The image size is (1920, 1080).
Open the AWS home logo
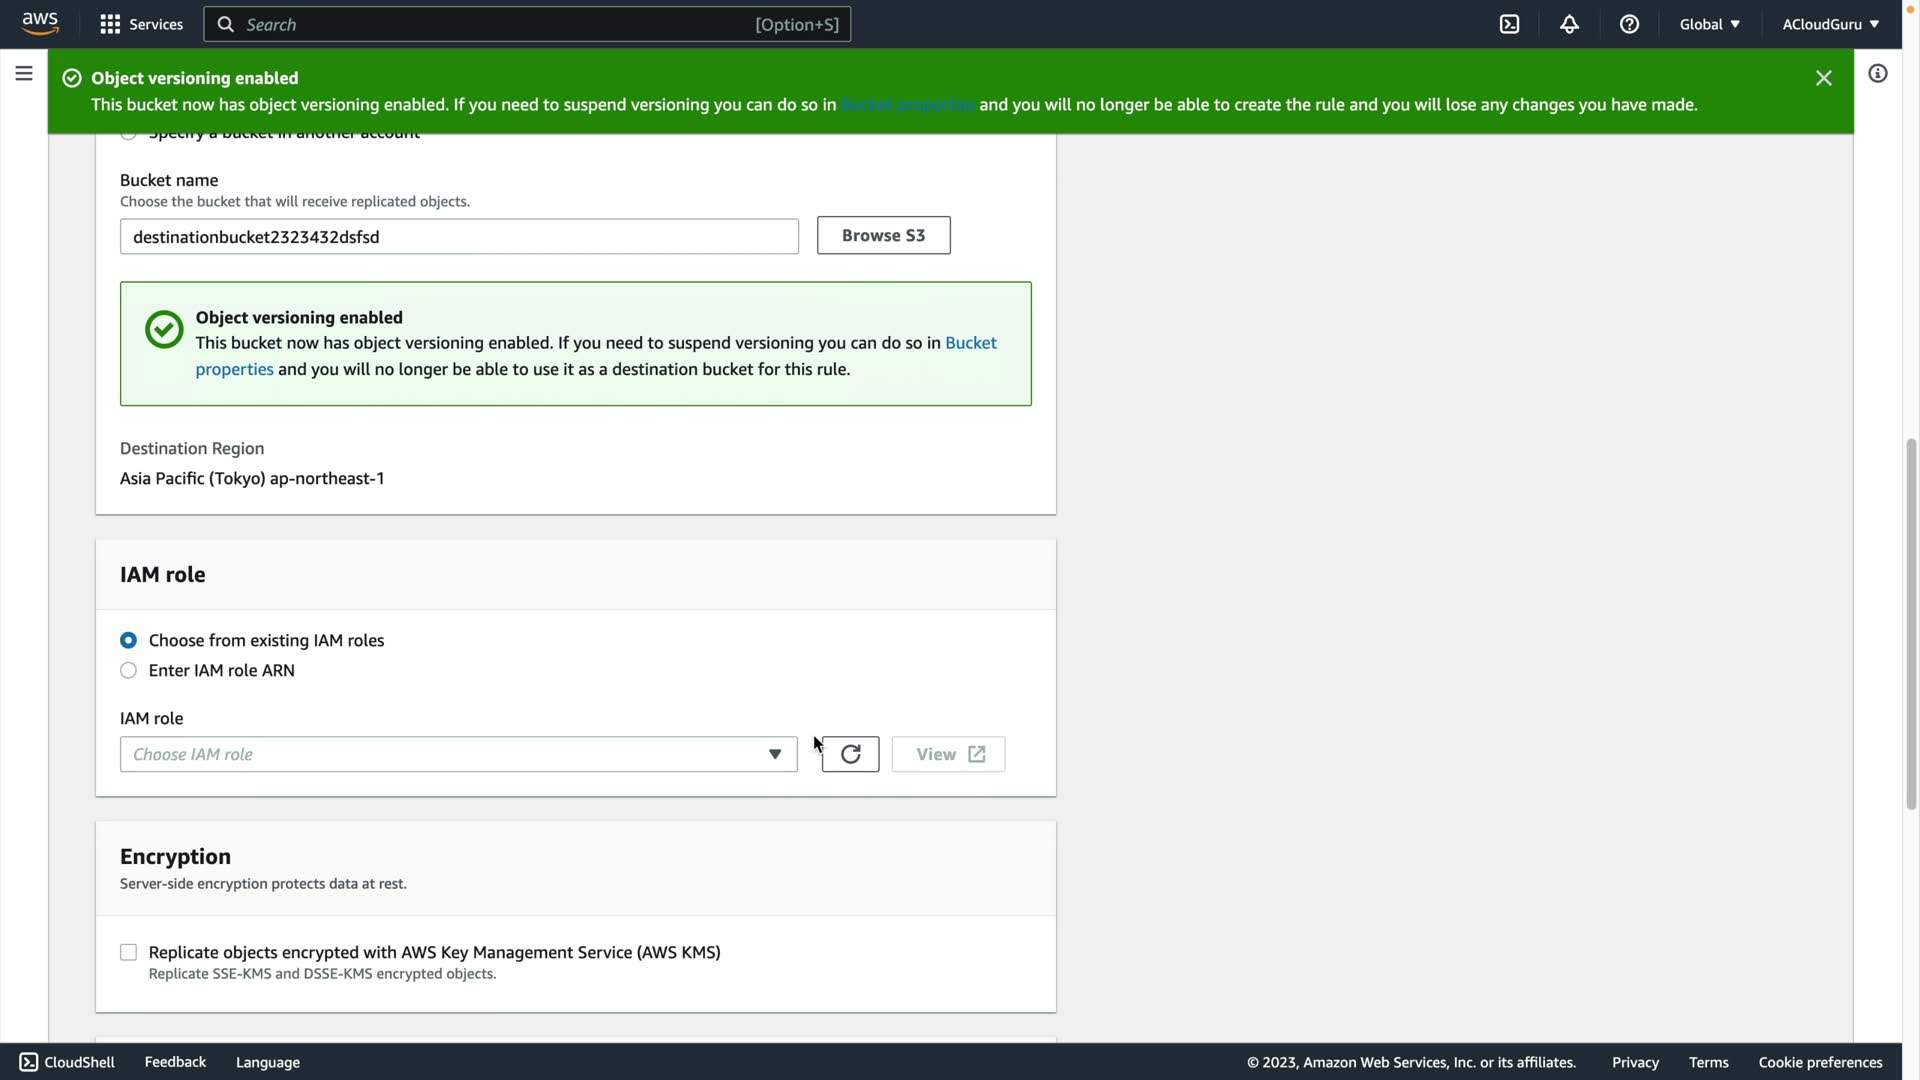pyautogui.click(x=40, y=24)
